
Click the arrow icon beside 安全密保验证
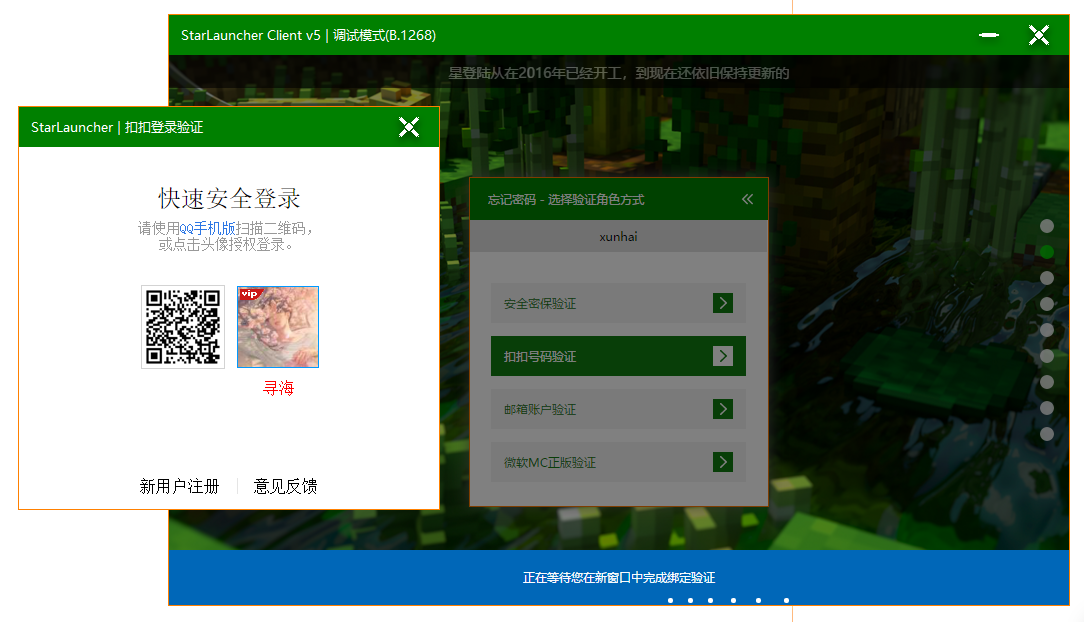[x=722, y=303]
